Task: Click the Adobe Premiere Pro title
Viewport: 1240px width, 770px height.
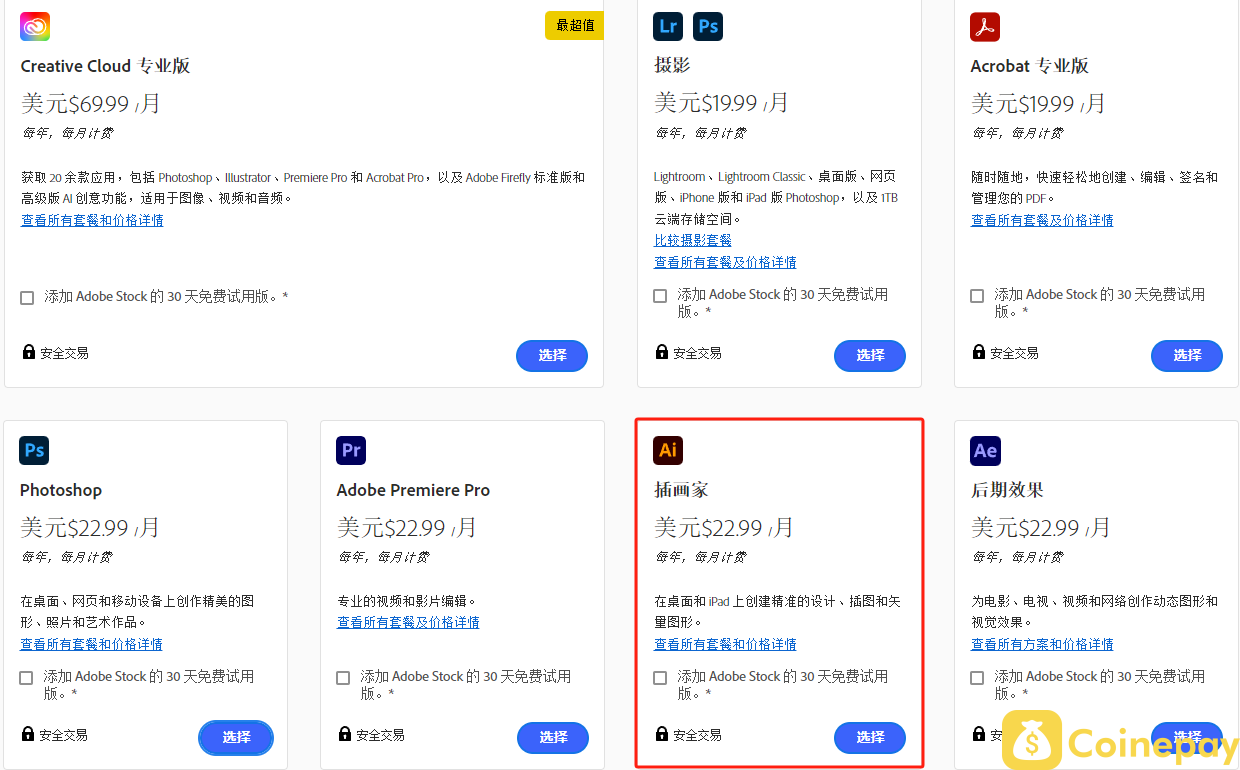Action: (413, 490)
